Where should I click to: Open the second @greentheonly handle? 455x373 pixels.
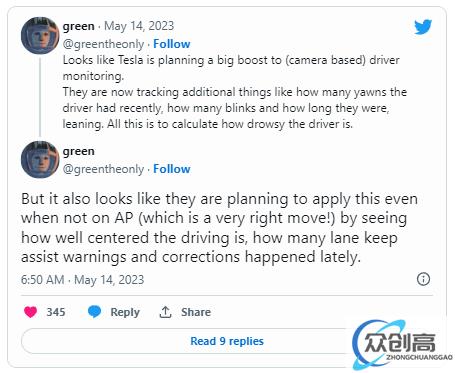click(103, 169)
